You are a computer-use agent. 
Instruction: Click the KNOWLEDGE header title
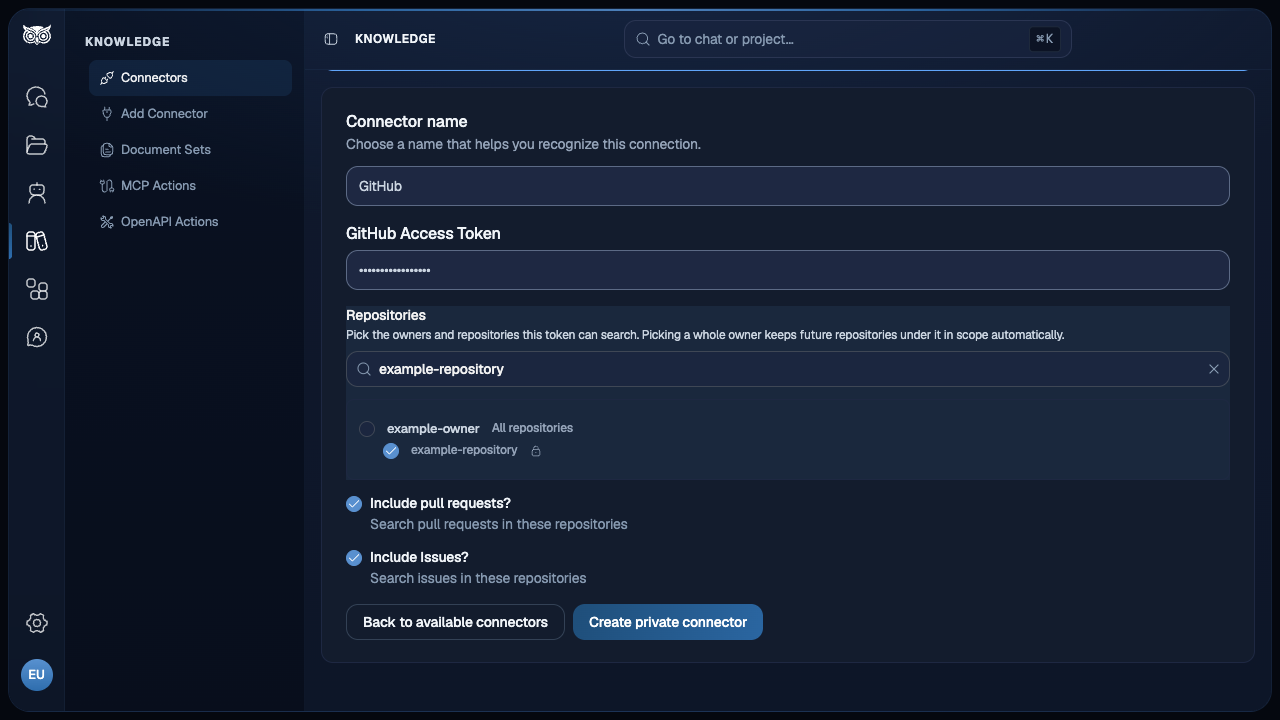coord(395,39)
